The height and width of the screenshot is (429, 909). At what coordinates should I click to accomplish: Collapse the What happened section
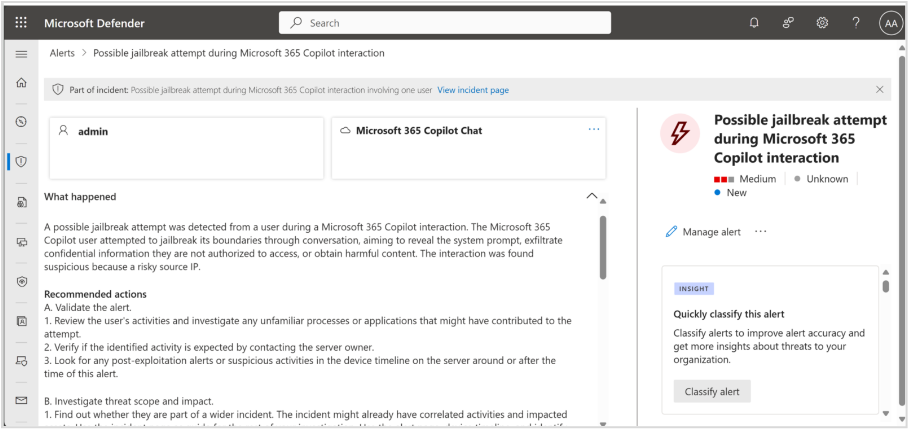pyautogui.click(x=592, y=197)
